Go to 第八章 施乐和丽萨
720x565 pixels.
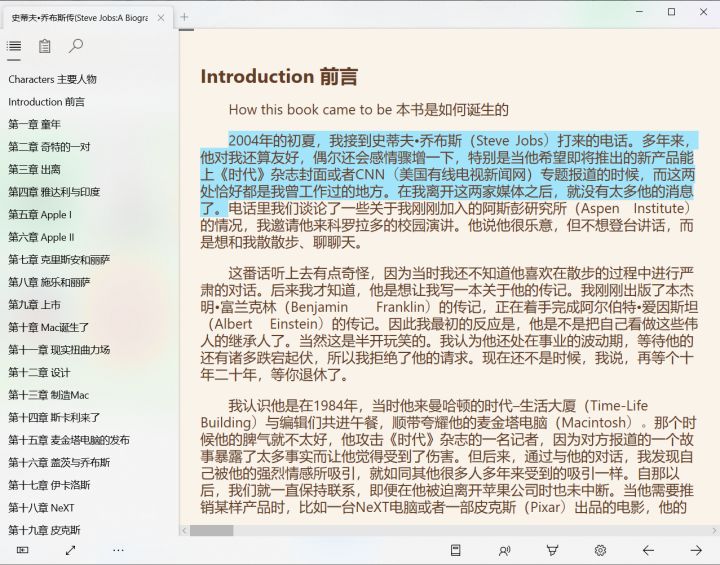[x=49, y=282]
